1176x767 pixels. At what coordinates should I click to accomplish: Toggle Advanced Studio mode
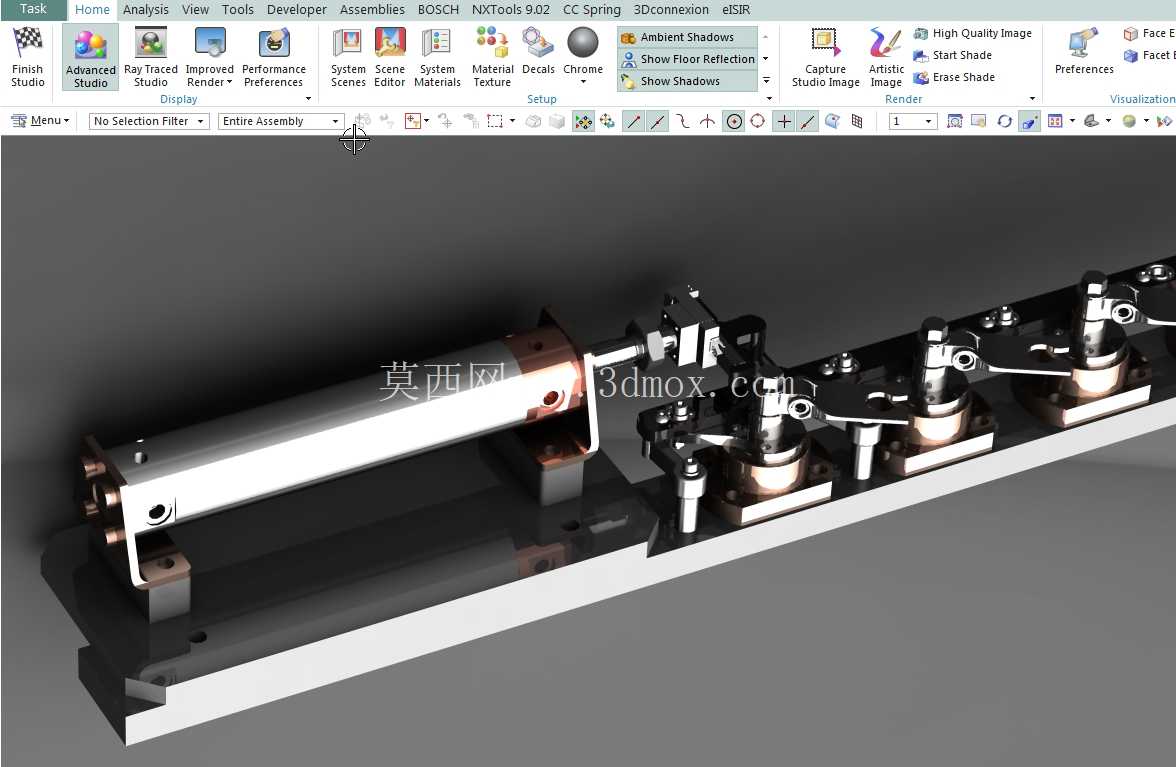click(x=90, y=57)
